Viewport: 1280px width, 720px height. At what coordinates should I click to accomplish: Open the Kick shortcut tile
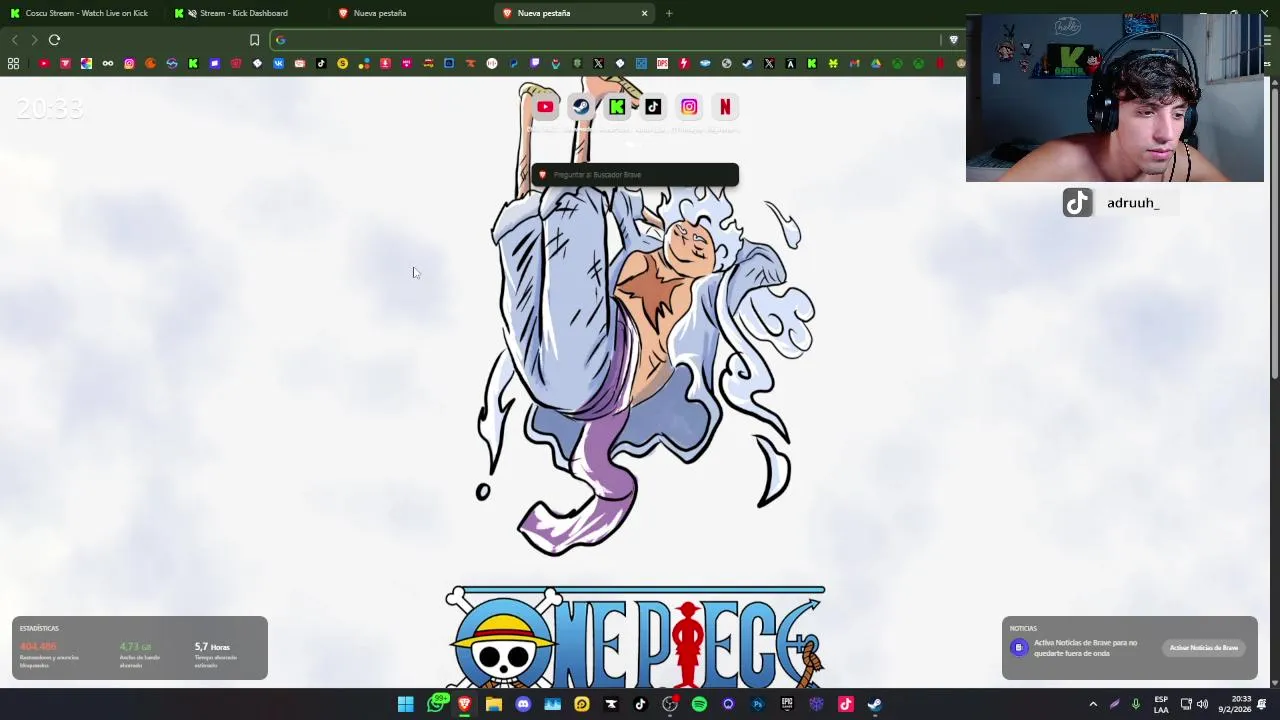pos(617,107)
